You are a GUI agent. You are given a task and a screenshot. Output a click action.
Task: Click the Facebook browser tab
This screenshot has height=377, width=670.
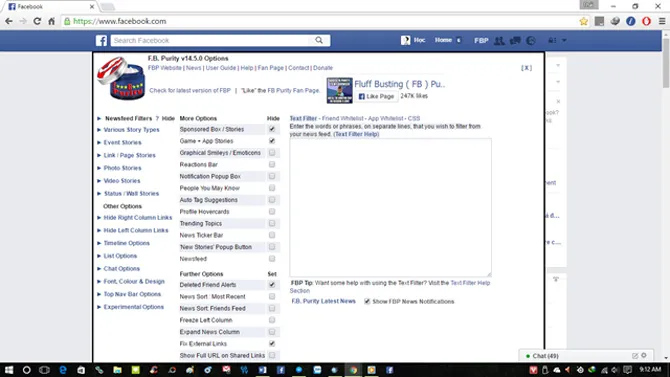50,7
